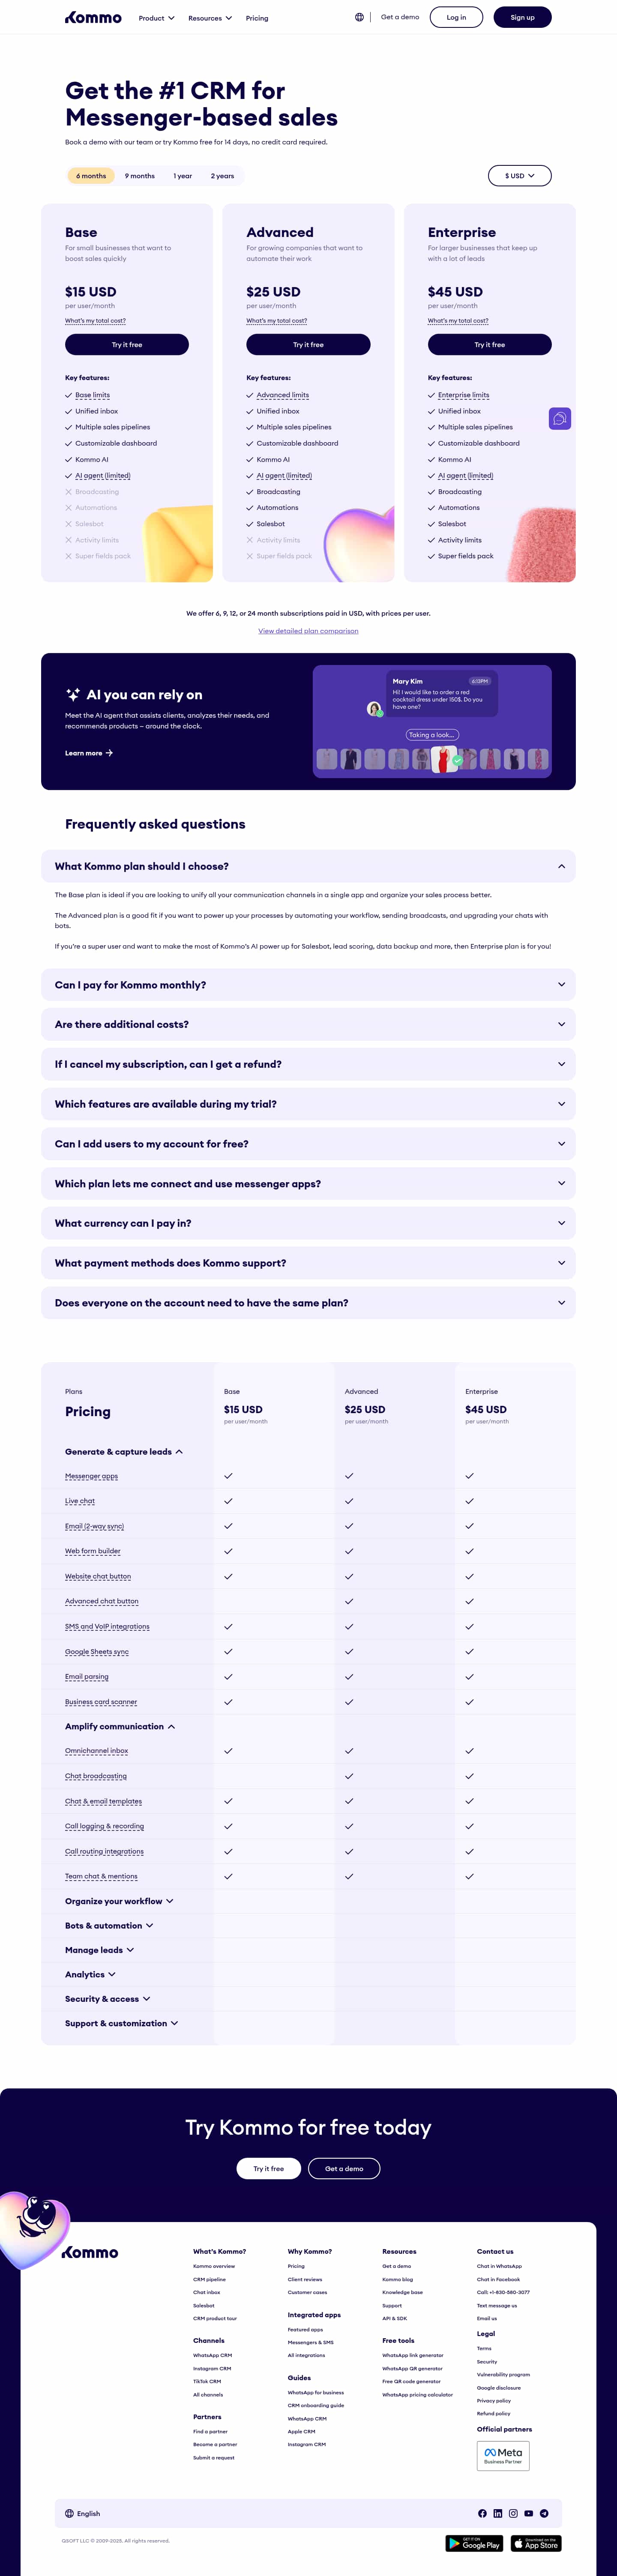Click the Get it on Google Play badge

(474, 2543)
